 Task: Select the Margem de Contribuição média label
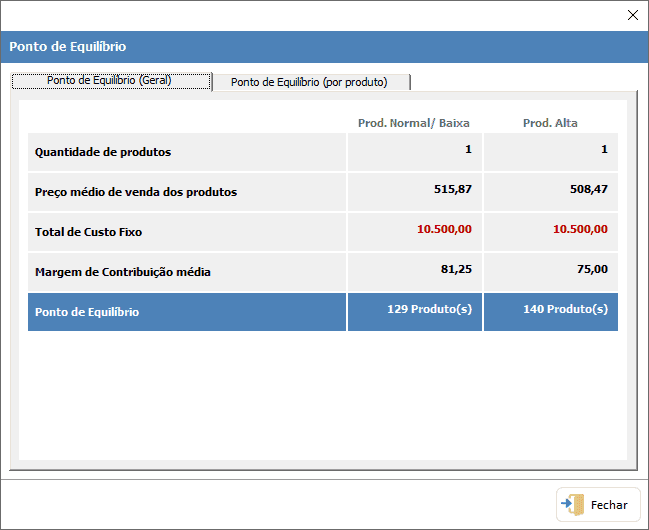point(123,272)
